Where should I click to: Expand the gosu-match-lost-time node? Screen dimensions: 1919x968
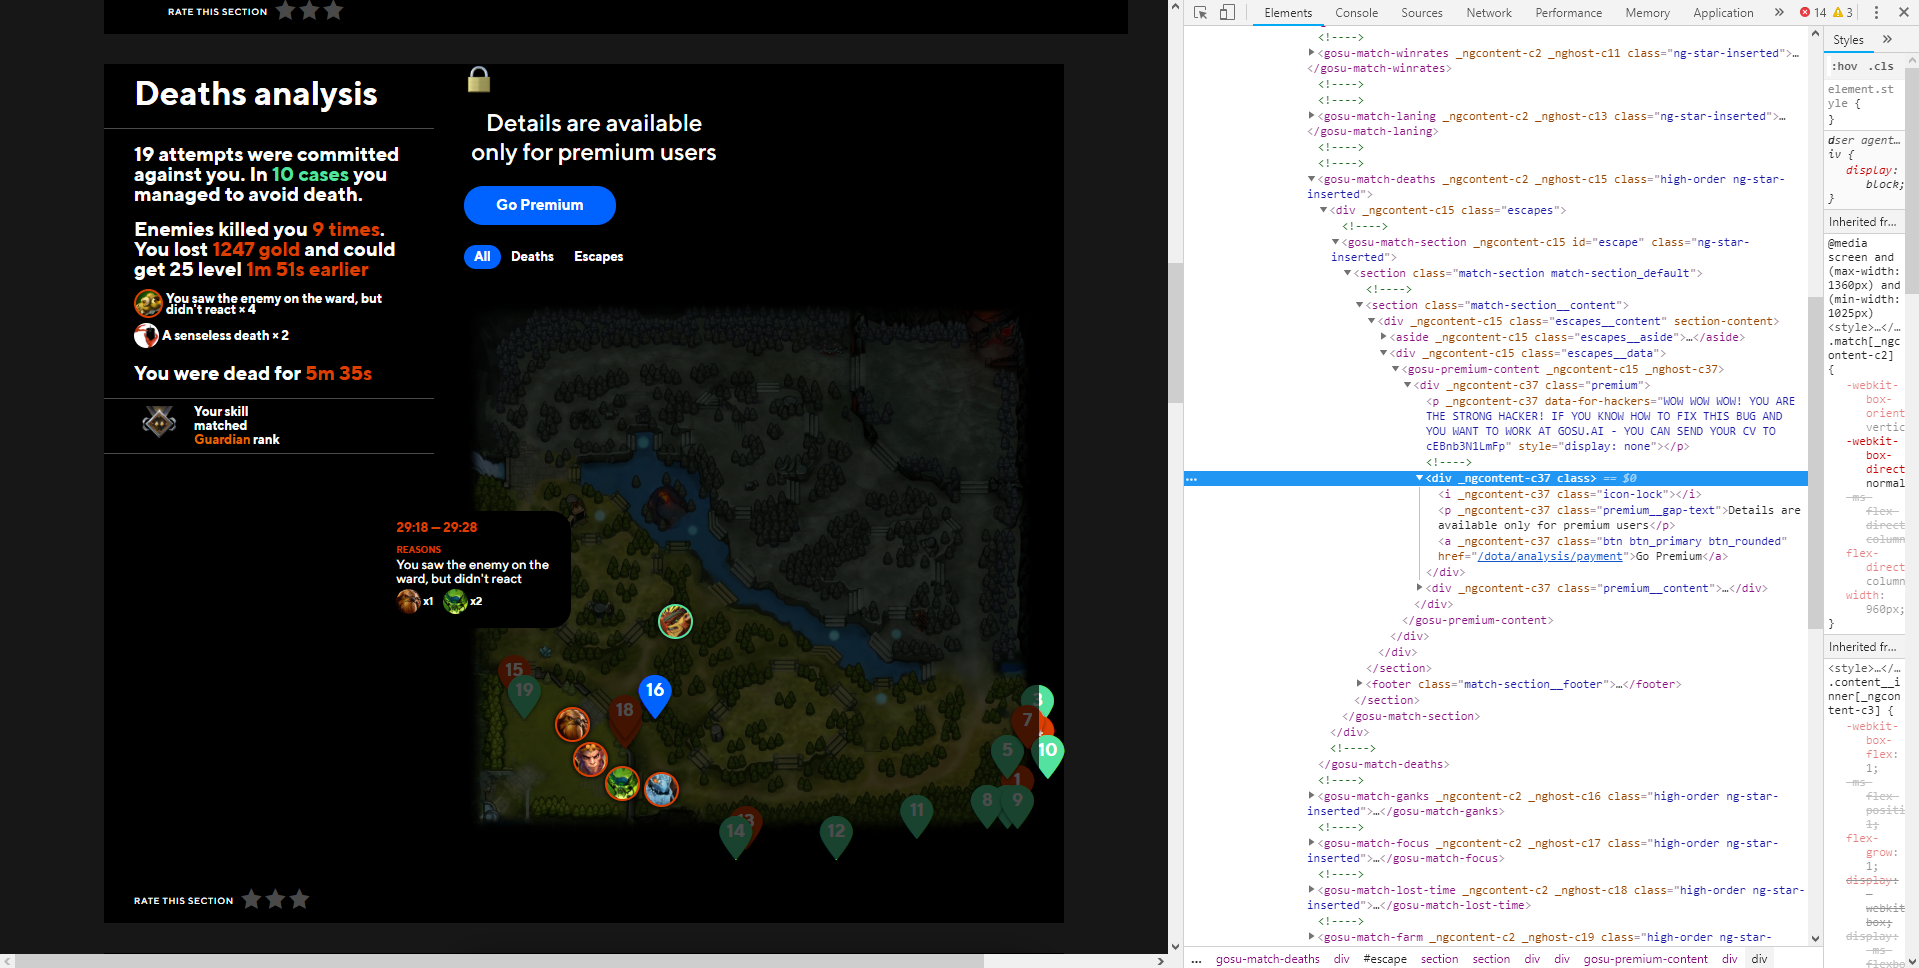(1312, 890)
